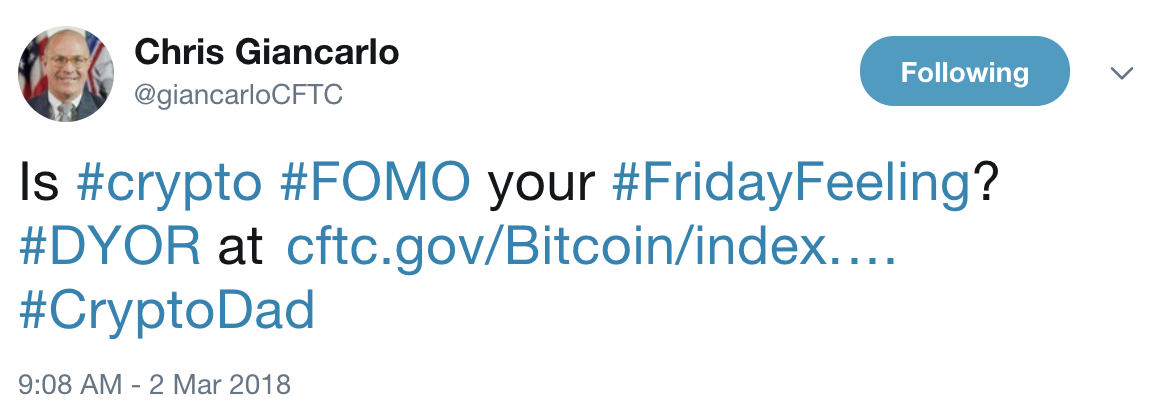Follow the #DYOR hashtag link
This screenshot has width=1152, height=414.
(x=109, y=247)
